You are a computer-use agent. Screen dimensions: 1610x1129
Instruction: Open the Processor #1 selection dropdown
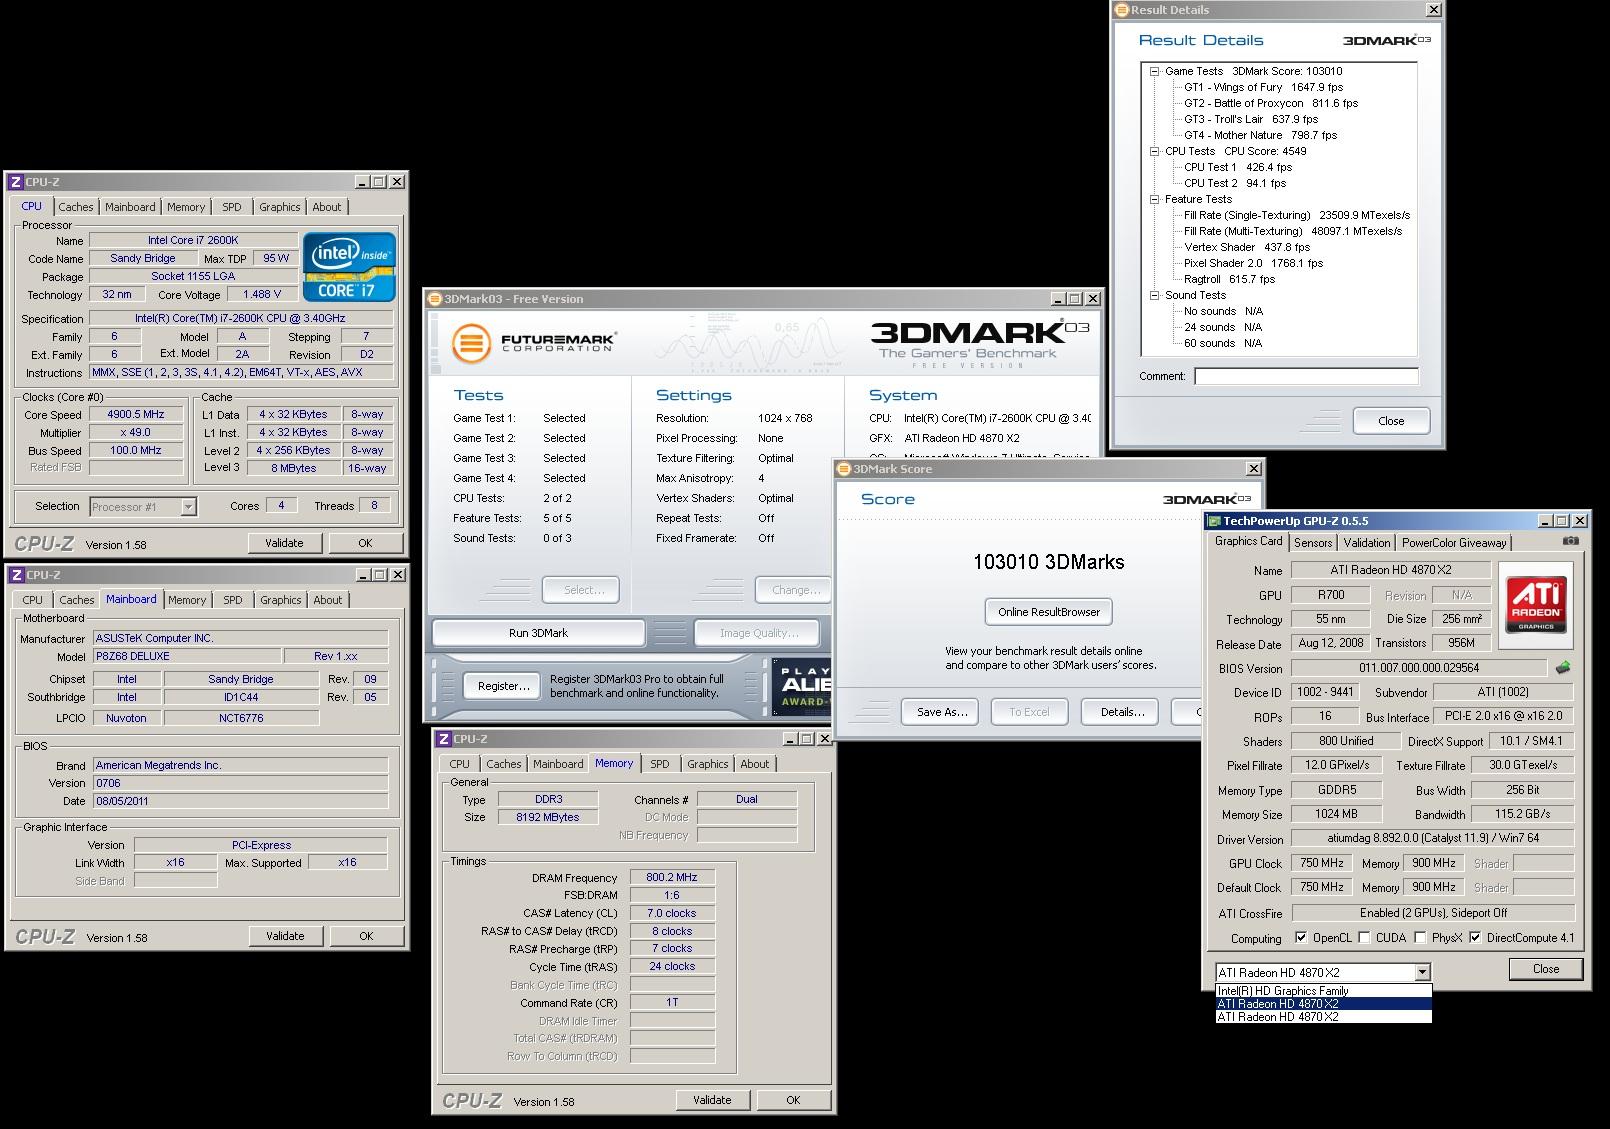(x=188, y=507)
